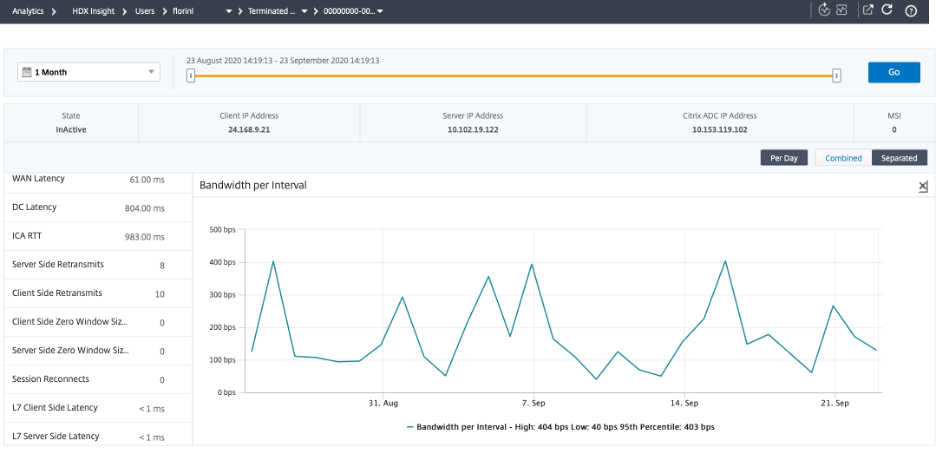This screenshot has width=936, height=454.
Task: Click the export/open external icon
Action: [868, 10]
